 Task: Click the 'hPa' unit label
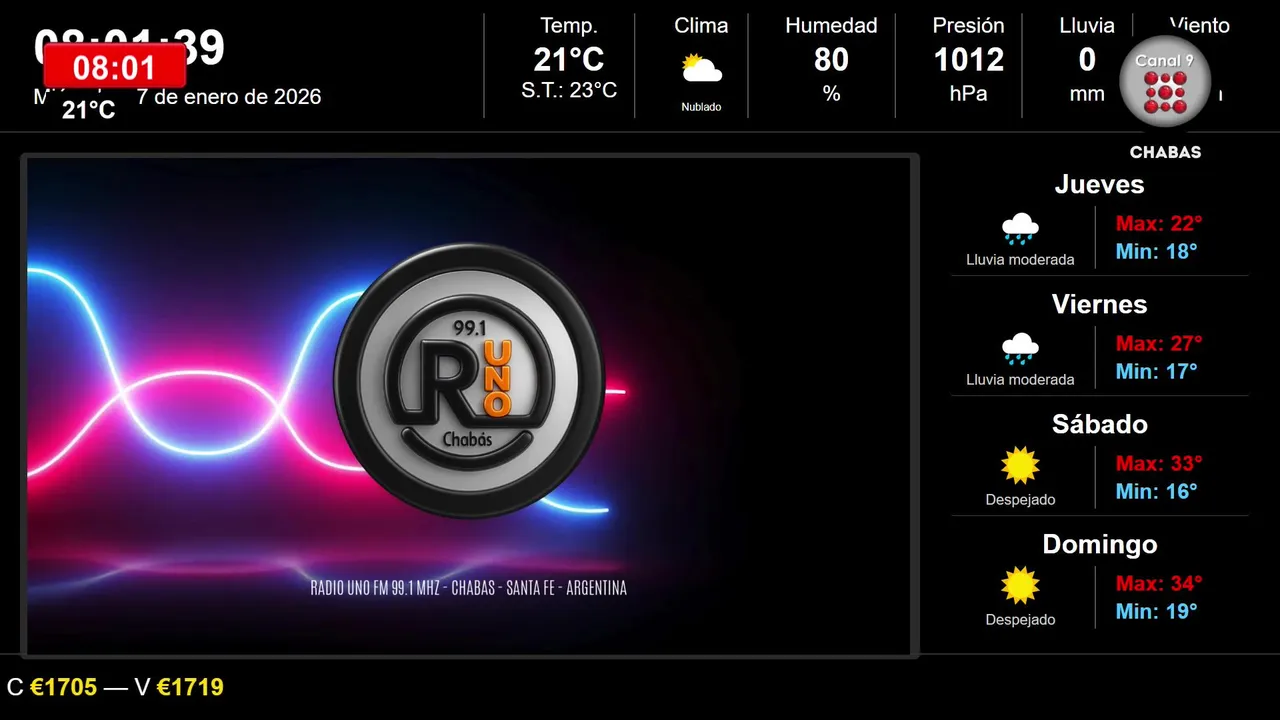(968, 94)
